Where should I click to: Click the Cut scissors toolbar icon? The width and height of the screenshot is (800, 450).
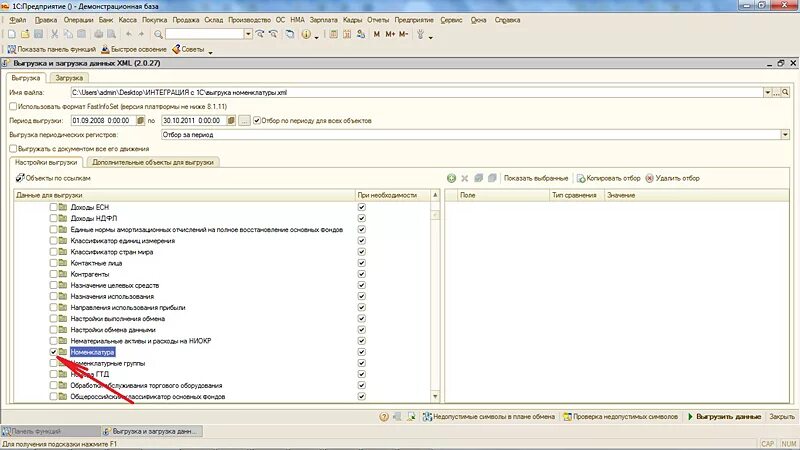55,34
